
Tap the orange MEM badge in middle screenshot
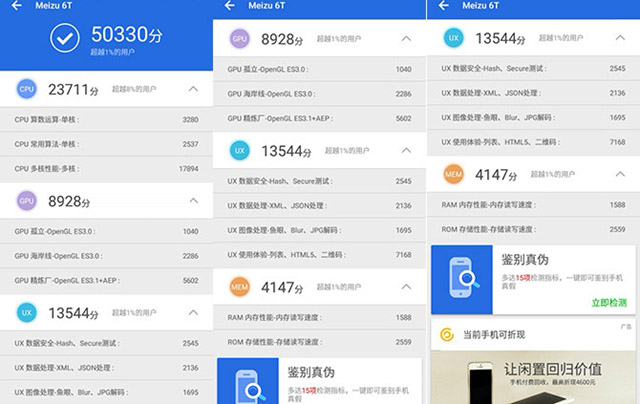pos(240,287)
